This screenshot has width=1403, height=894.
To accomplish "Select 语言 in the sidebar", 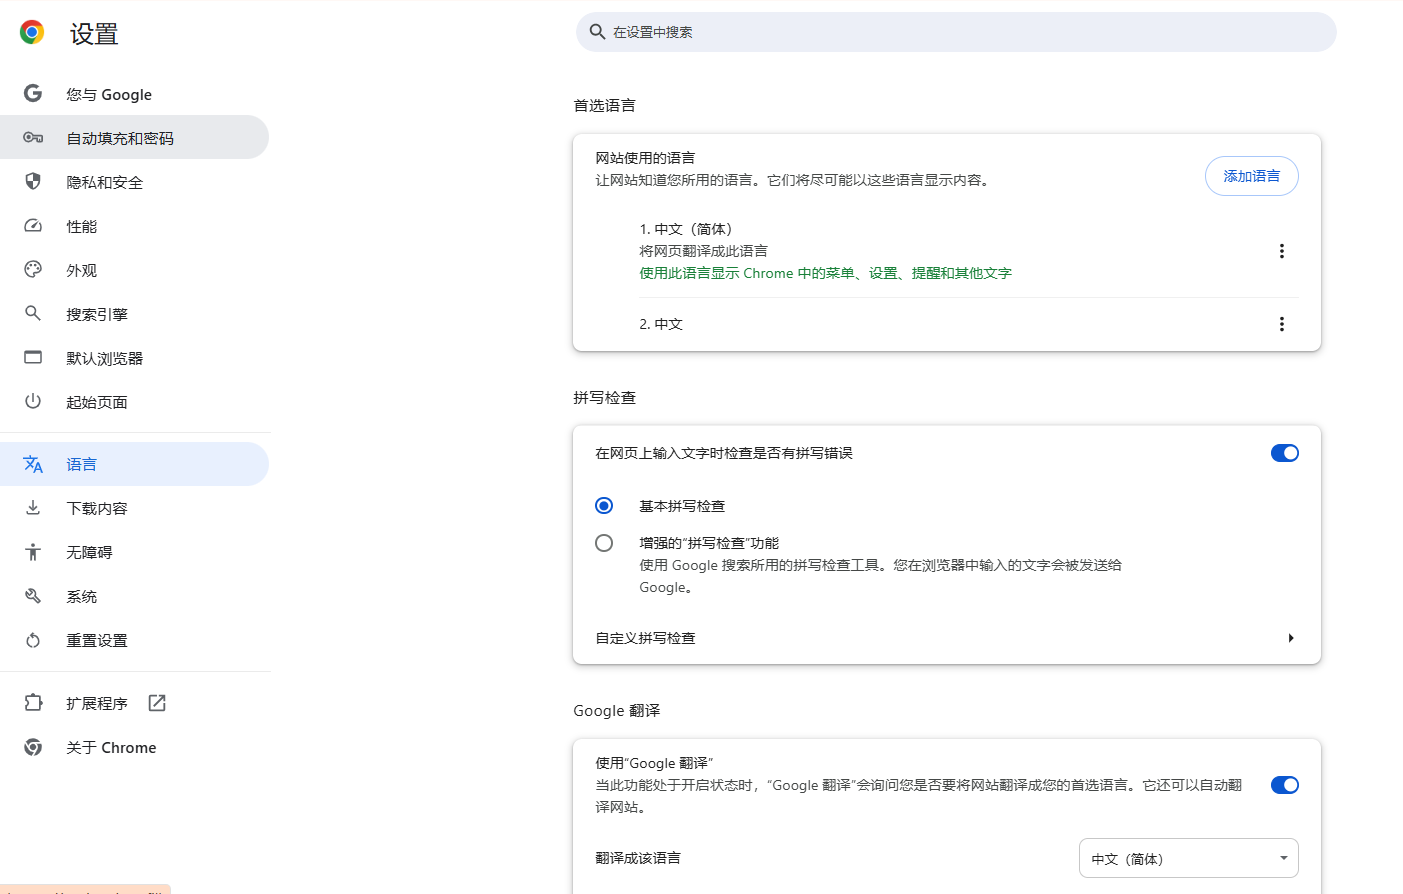I will click(x=134, y=464).
